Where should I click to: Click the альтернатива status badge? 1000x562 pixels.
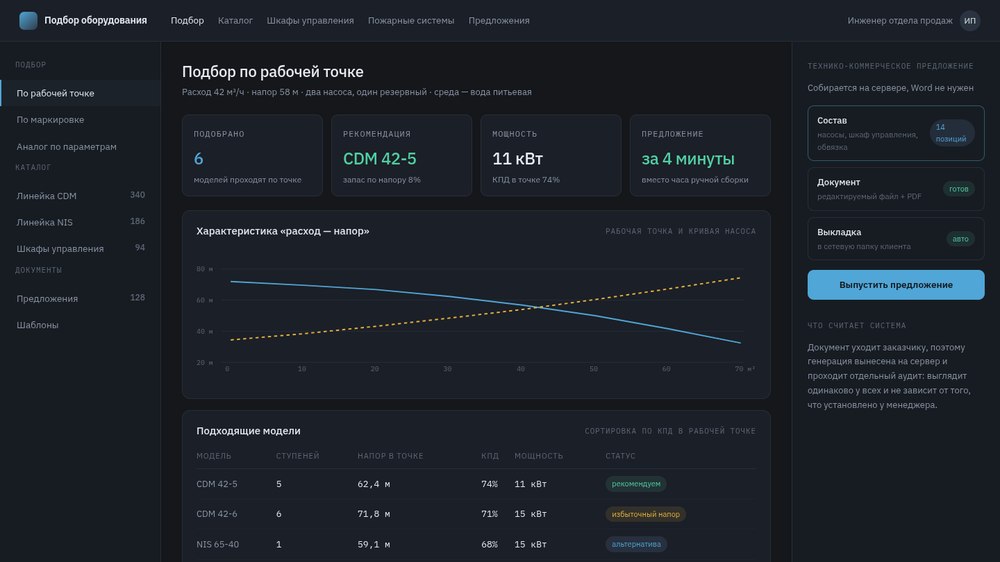click(636, 544)
